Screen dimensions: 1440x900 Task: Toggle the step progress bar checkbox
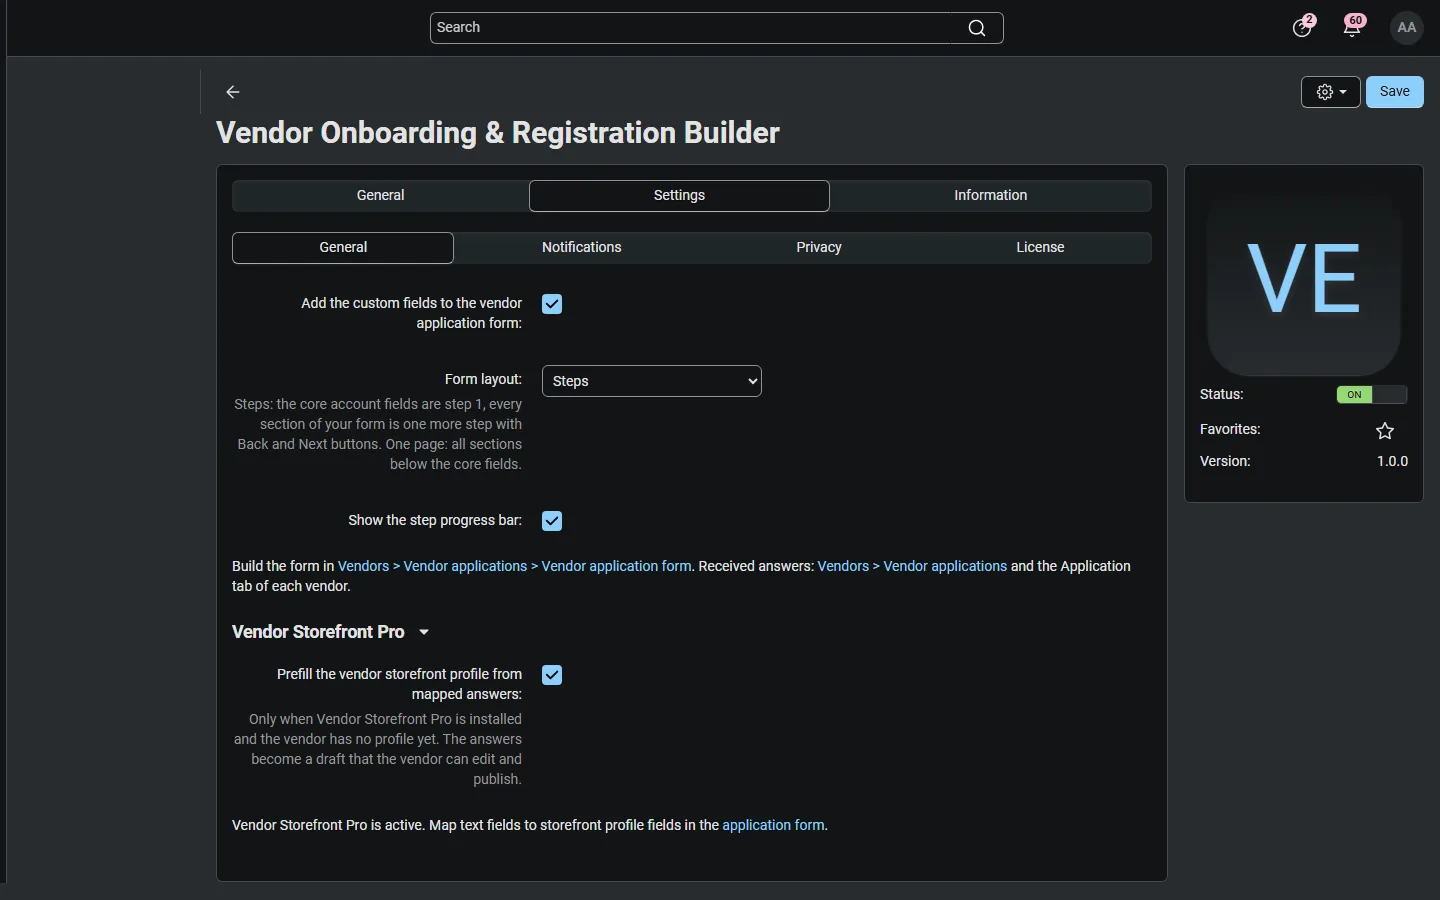pos(552,521)
